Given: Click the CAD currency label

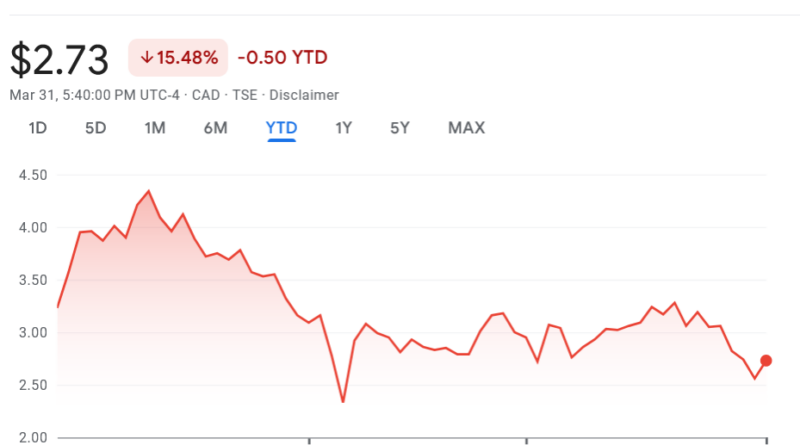Looking at the screenshot, I should click(x=205, y=95).
